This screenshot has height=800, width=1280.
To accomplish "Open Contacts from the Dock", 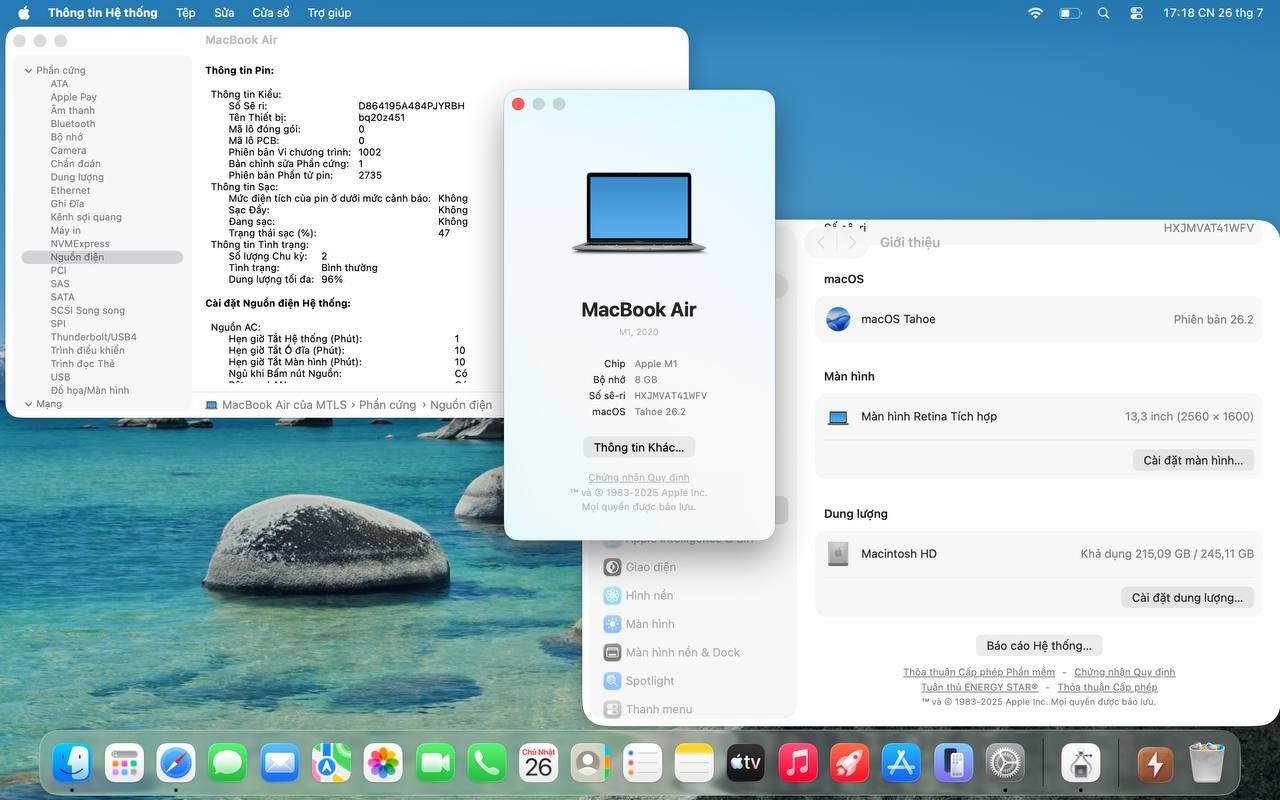I will (x=590, y=764).
